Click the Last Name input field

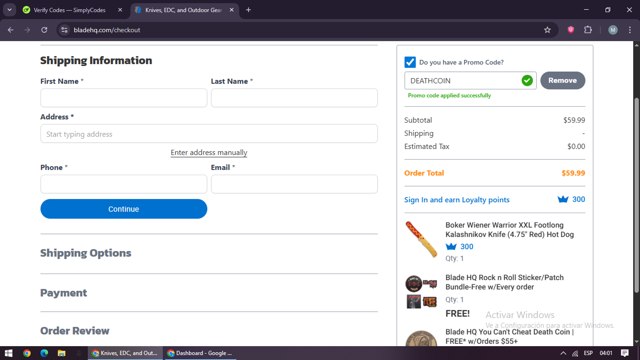click(x=294, y=98)
